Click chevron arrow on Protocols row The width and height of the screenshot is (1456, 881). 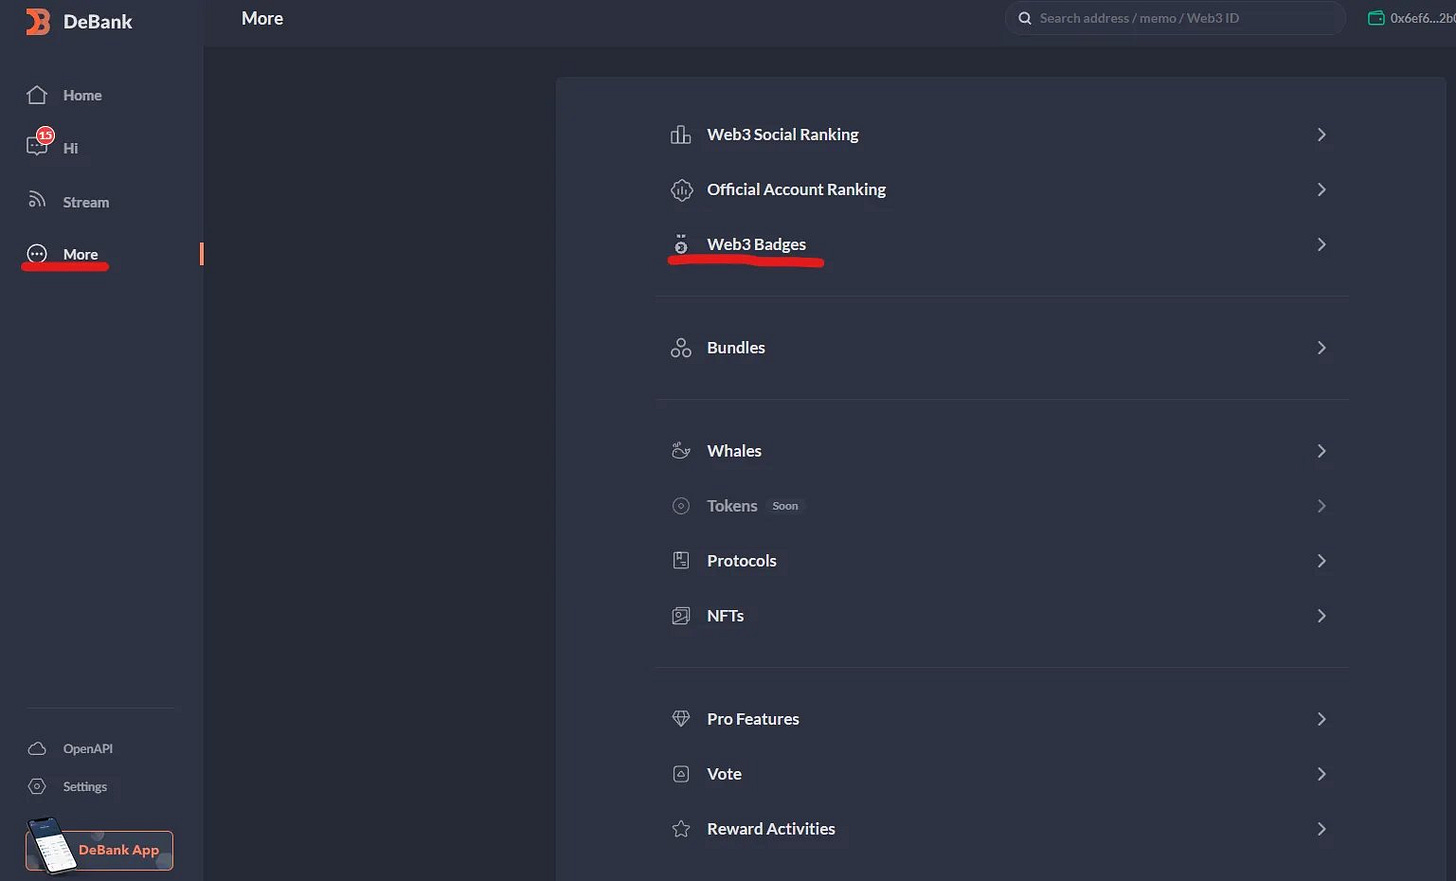[1321, 560]
